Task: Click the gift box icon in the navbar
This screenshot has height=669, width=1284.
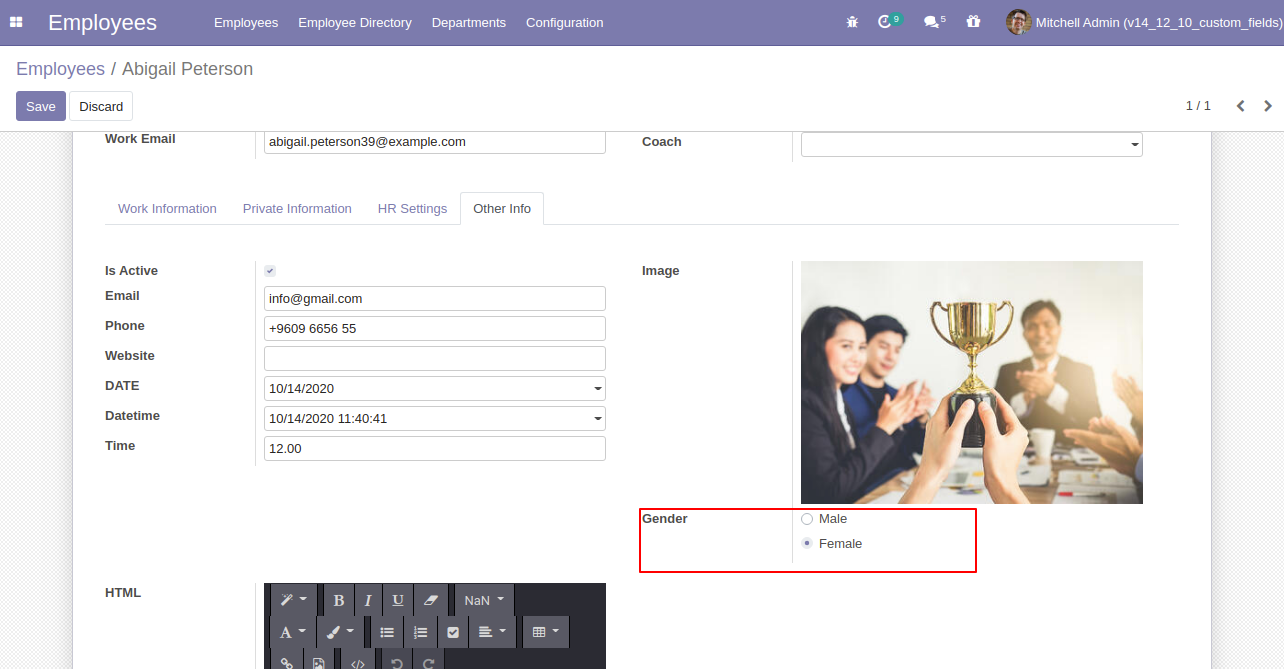Action: 973,21
